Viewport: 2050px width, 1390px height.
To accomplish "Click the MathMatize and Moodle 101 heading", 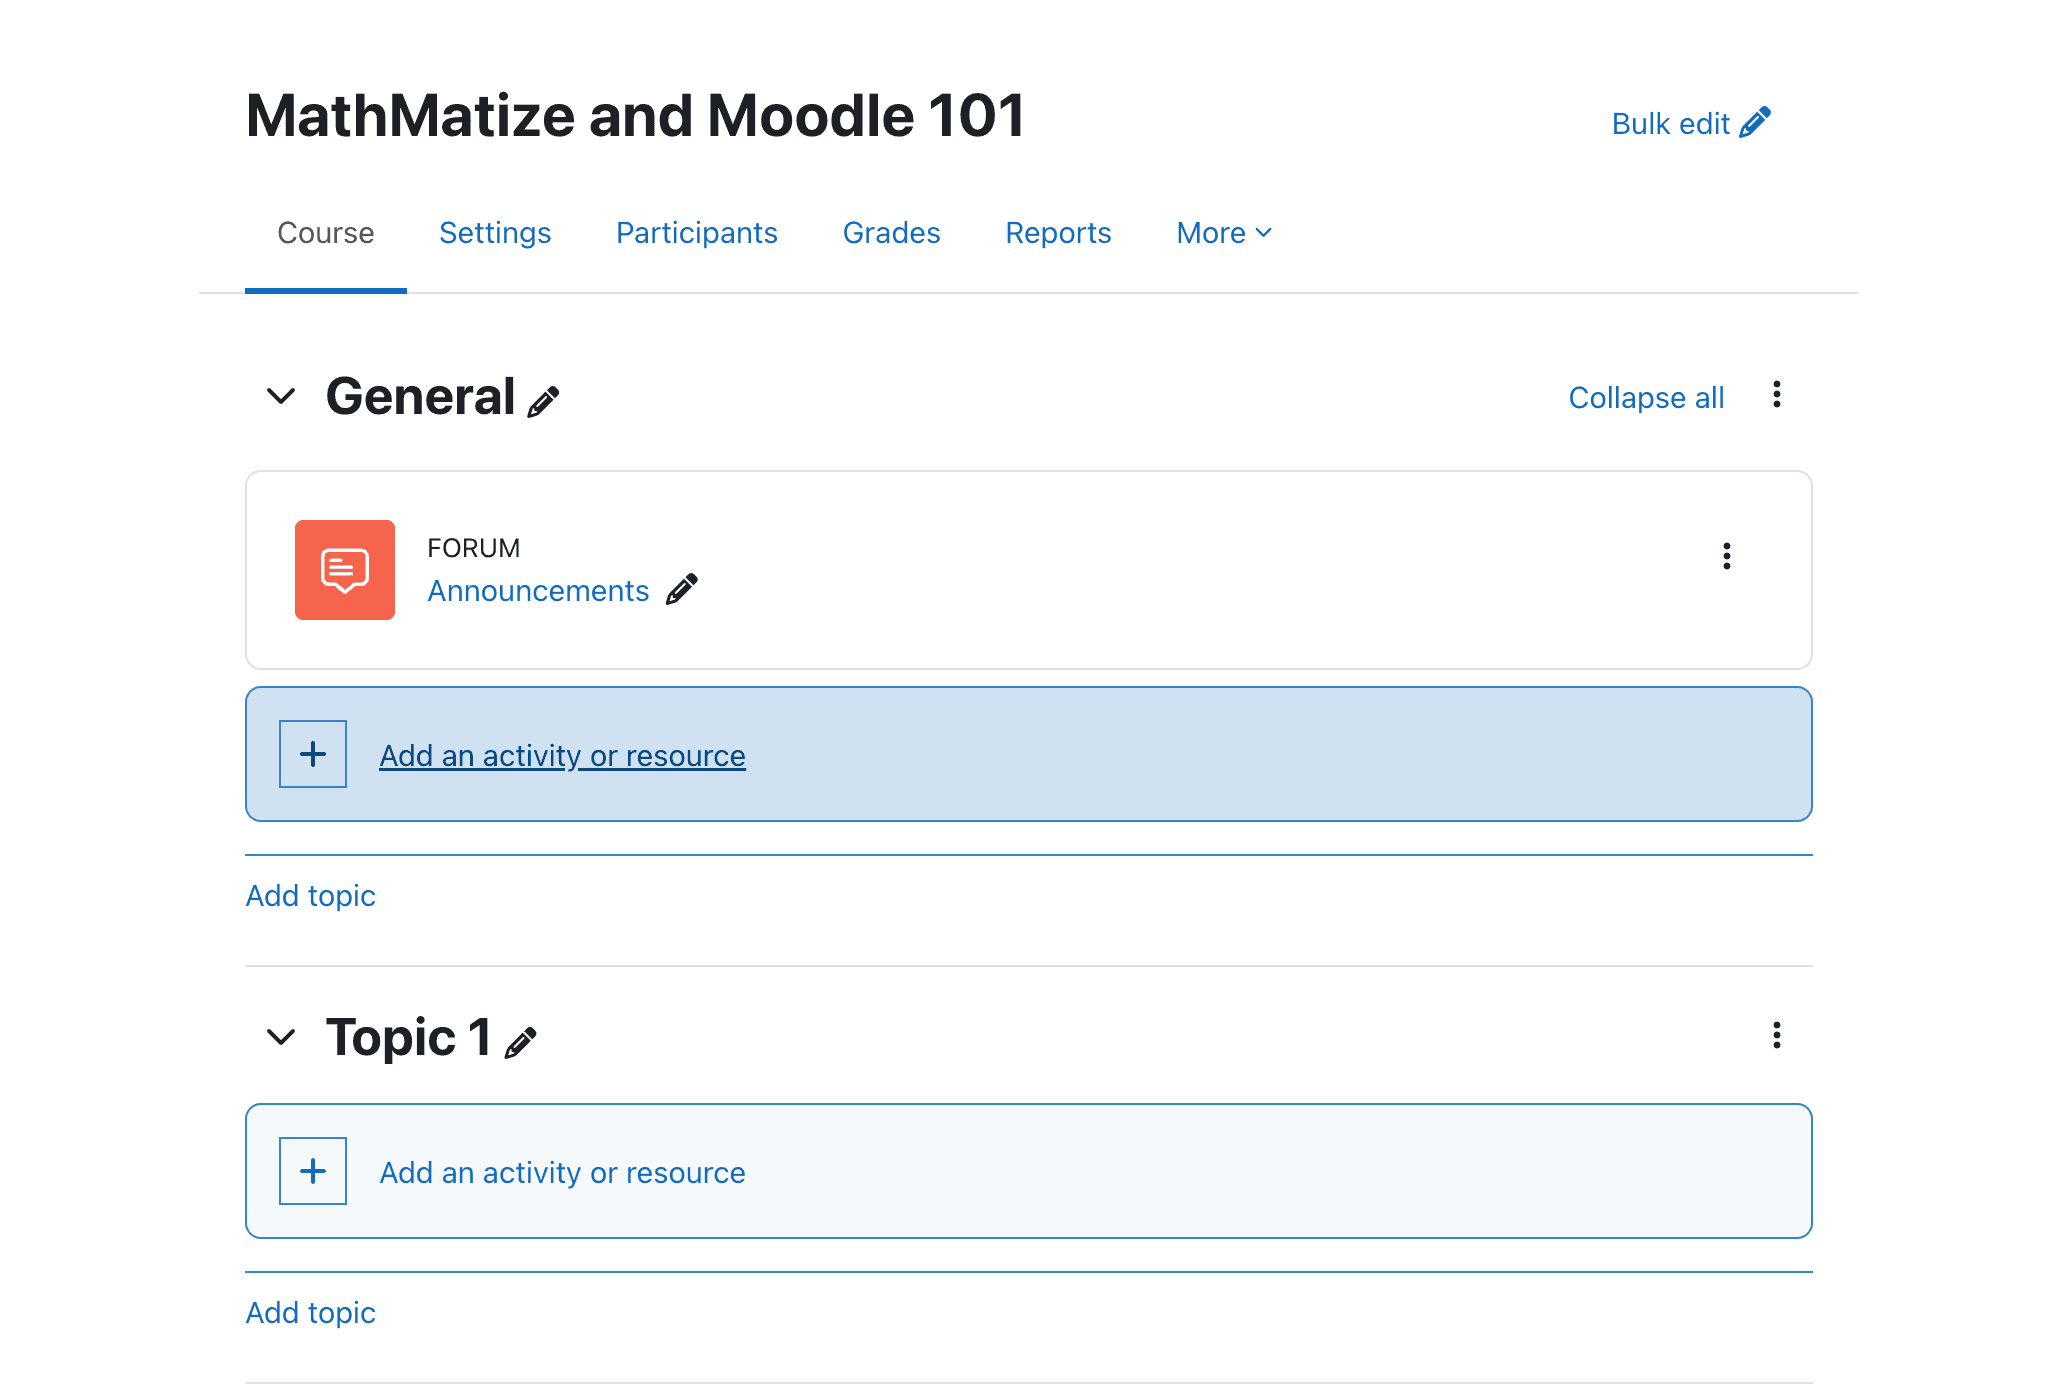I will click(x=636, y=116).
